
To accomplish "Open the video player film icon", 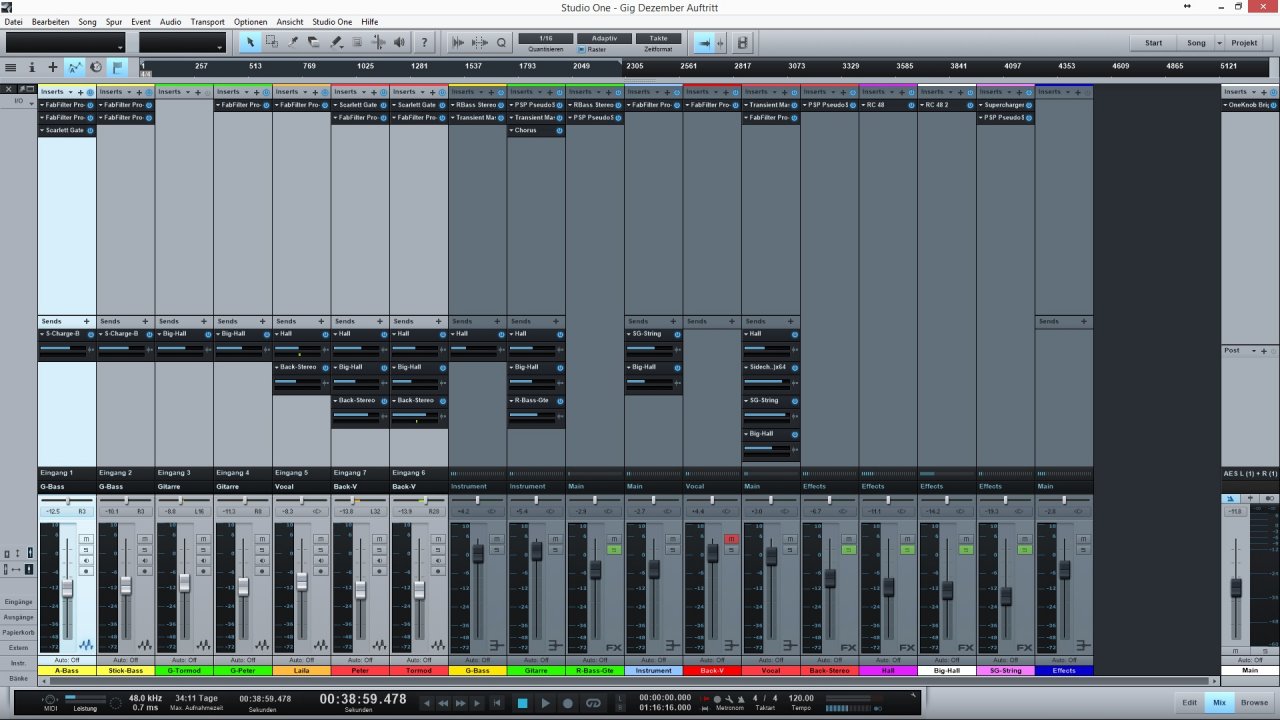I will pos(742,43).
